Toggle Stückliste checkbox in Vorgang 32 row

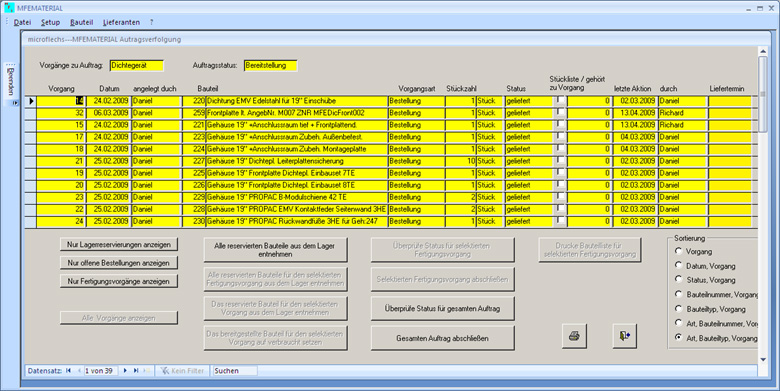coord(560,111)
